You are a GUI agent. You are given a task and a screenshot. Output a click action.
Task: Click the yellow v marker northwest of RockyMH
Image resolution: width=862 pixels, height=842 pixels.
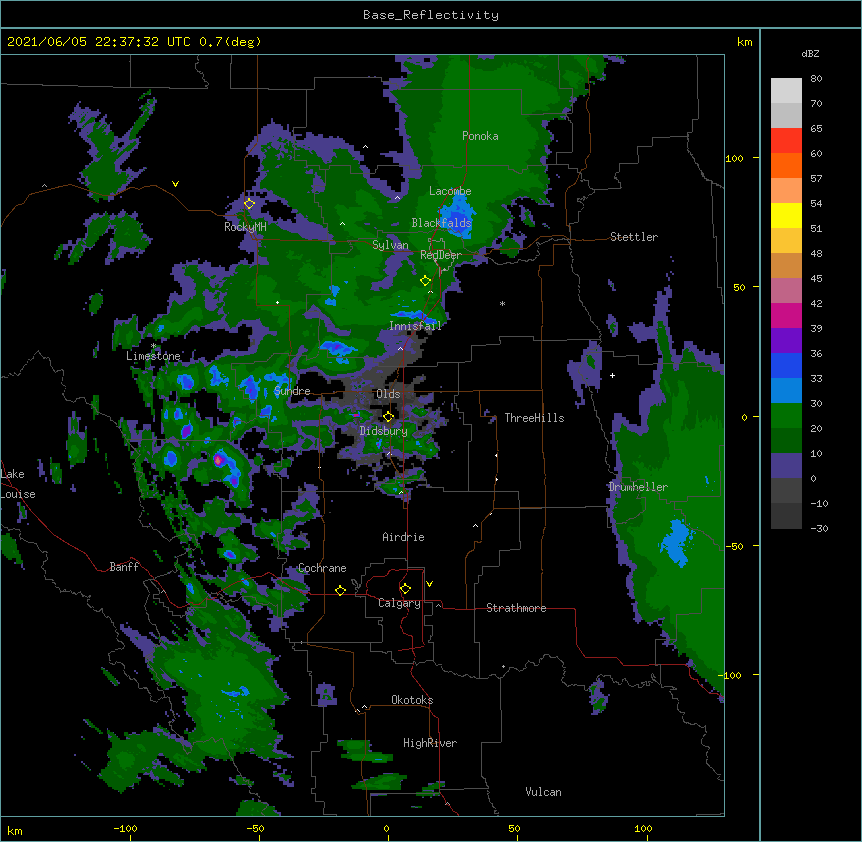point(175,184)
